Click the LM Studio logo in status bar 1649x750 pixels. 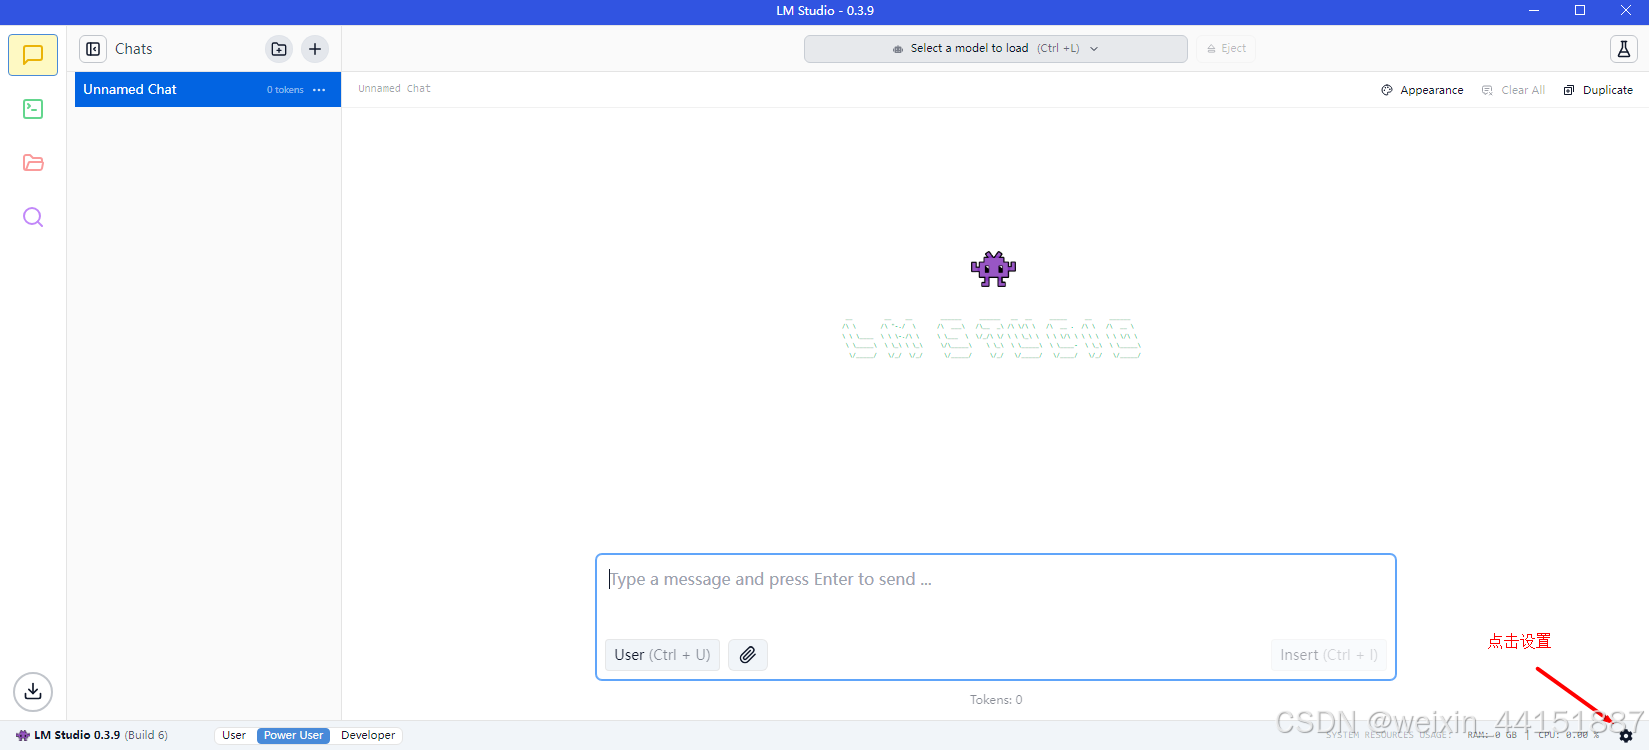coord(22,735)
